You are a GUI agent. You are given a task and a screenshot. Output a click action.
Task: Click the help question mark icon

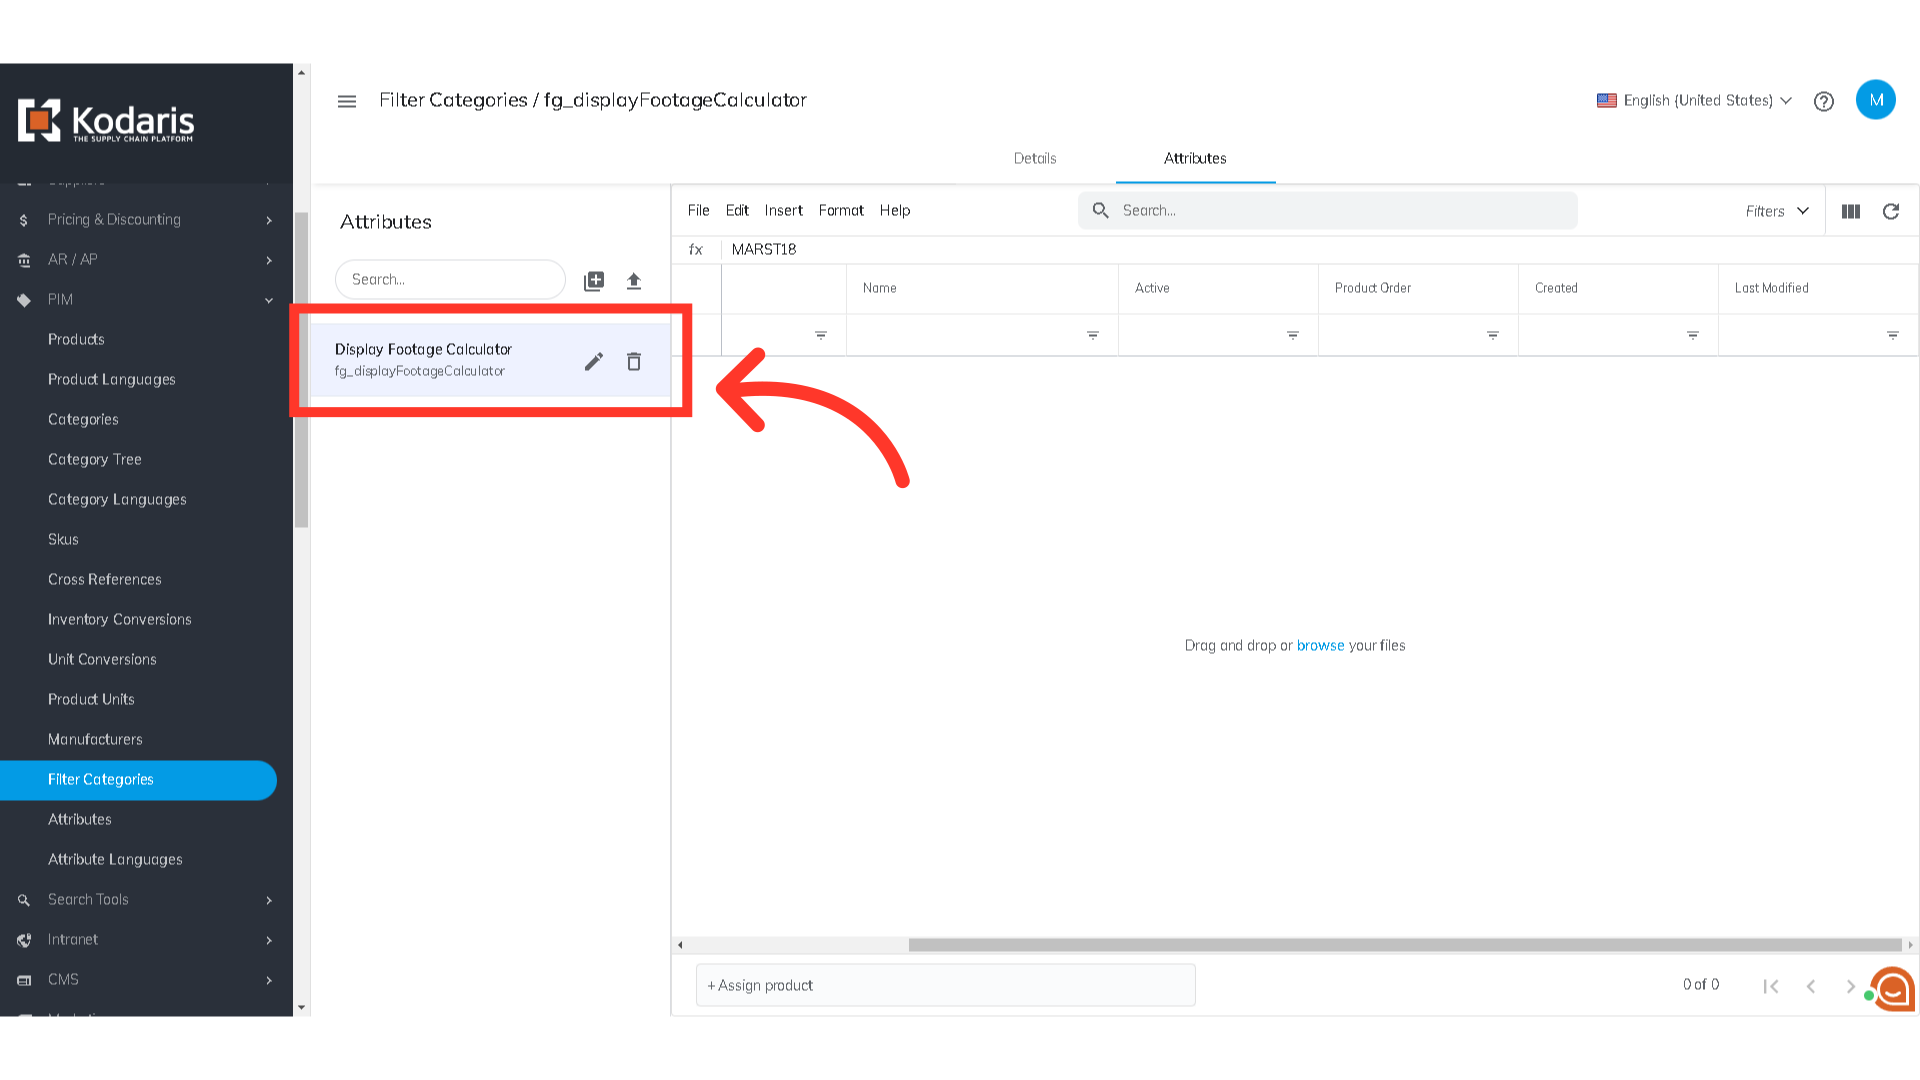pyautogui.click(x=1824, y=101)
